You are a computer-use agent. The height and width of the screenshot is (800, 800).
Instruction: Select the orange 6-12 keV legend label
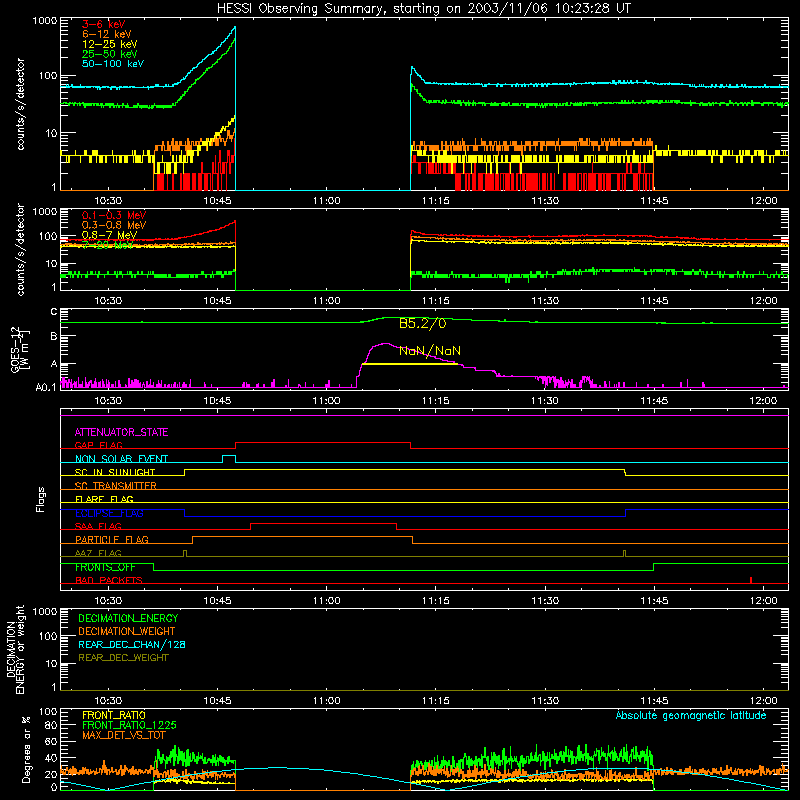click(x=106, y=34)
